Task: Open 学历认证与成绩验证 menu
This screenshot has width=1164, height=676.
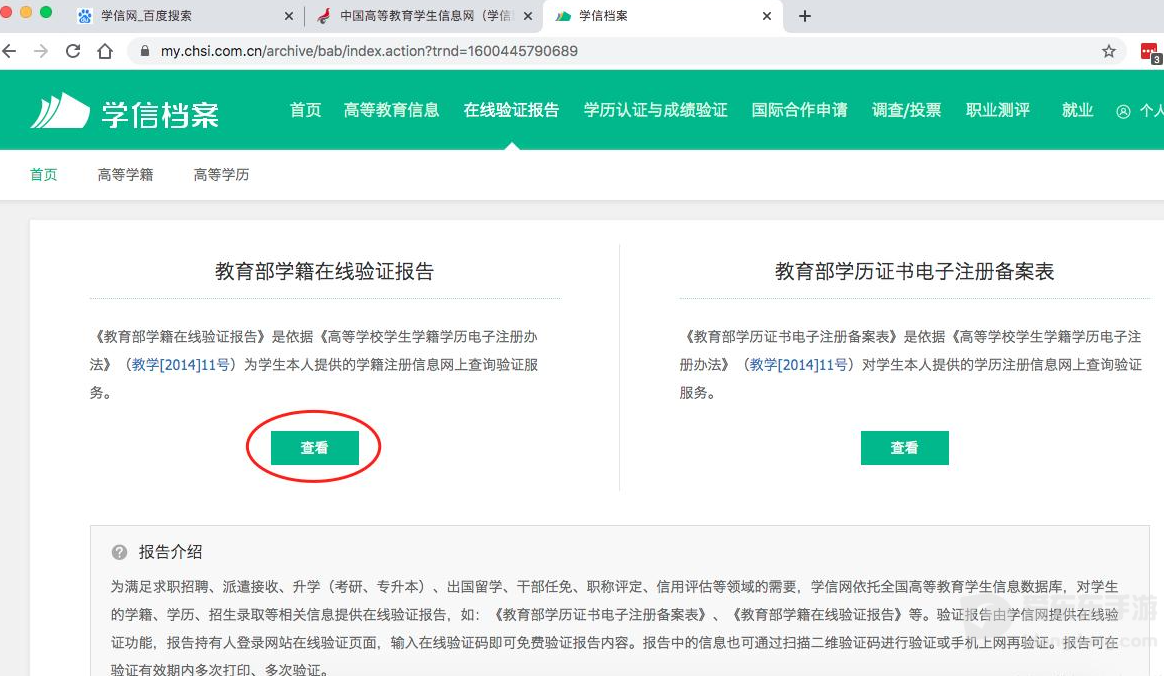Action: click(x=655, y=110)
